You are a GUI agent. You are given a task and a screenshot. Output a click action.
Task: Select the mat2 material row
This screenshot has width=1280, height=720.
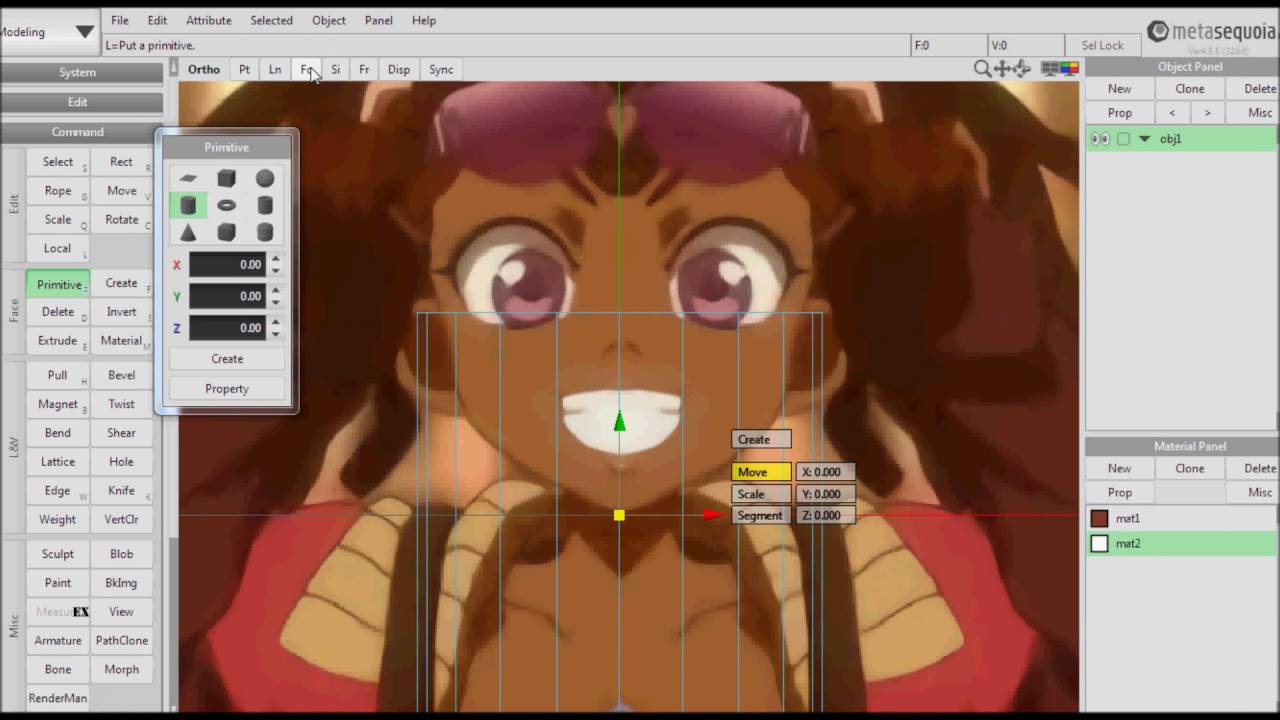pyautogui.click(x=1181, y=544)
